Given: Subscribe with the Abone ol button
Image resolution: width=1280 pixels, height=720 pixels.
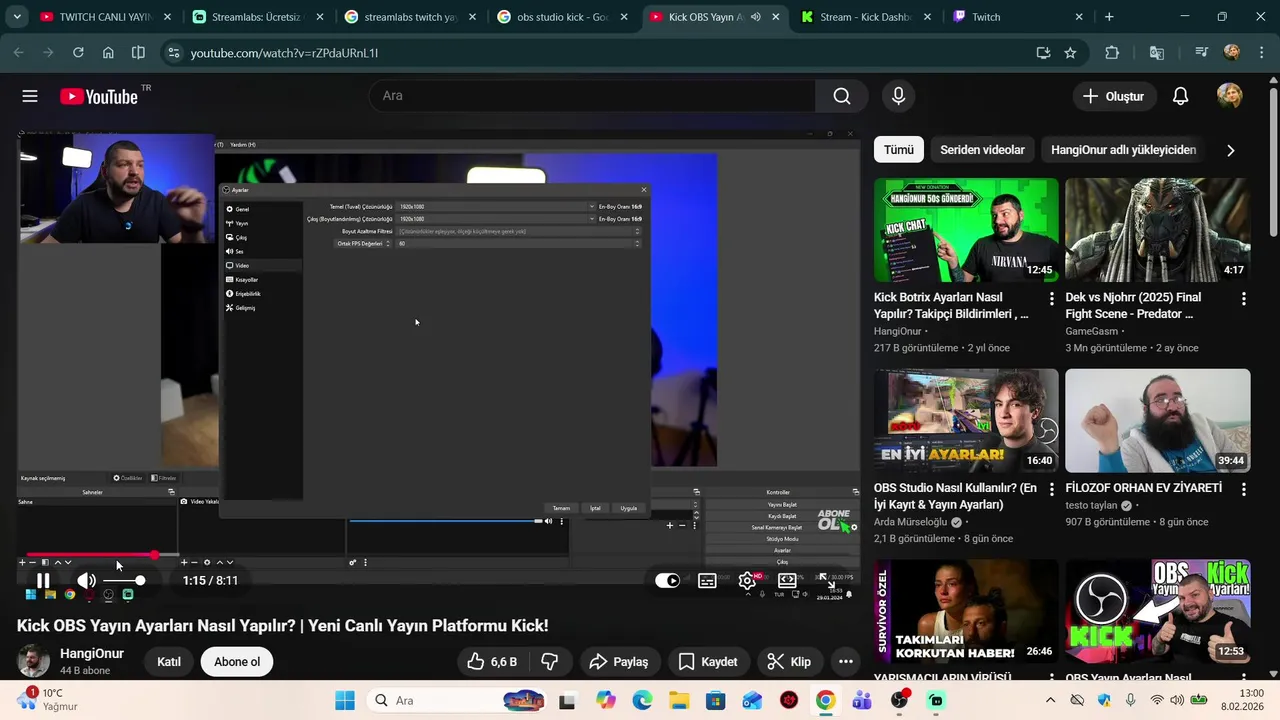Looking at the screenshot, I should (x=237, y=662).
